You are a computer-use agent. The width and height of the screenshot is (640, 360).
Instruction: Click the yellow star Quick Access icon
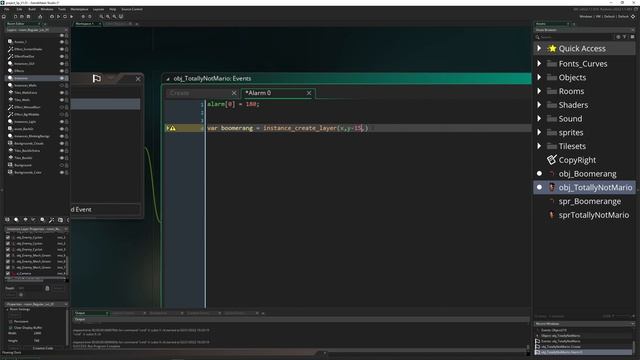552,49
